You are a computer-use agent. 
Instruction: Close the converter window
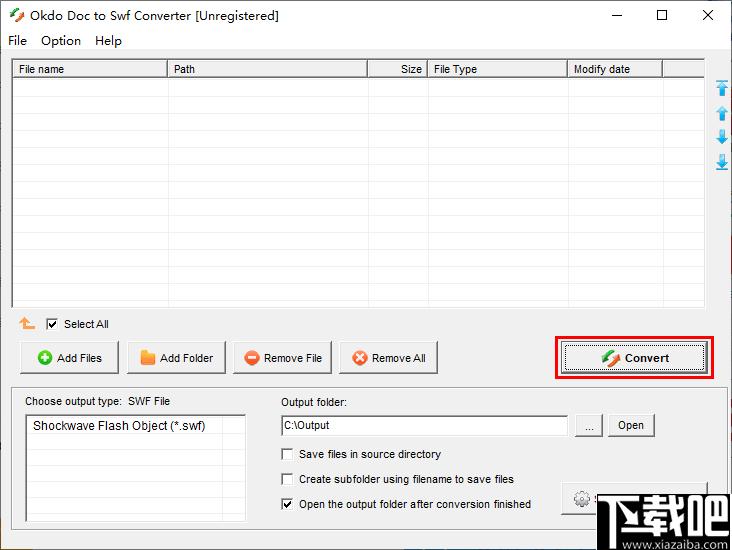(x=708, y=15)
